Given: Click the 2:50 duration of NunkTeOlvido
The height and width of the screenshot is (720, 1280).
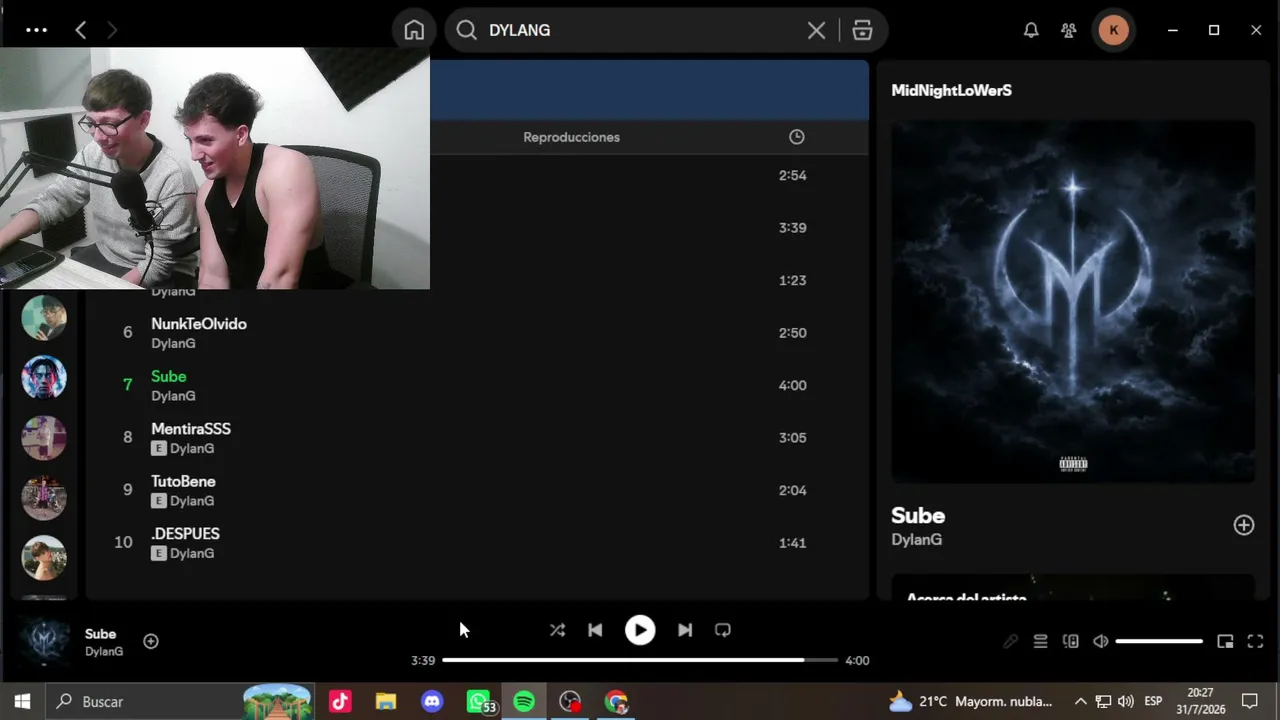Looking at the screenshot, I should tap(792, 333).
